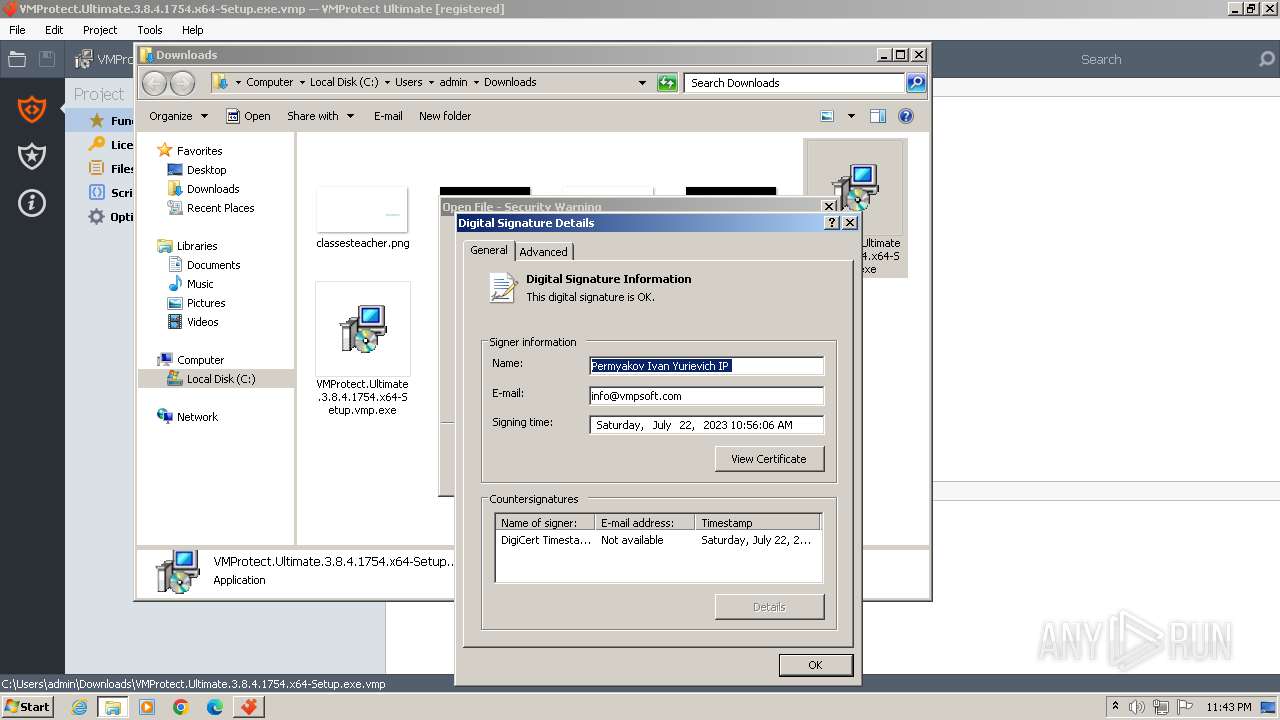Click Open in explorer toolbar
The width and height of the screenshot is (1280, 720).
tap(248, 116)
